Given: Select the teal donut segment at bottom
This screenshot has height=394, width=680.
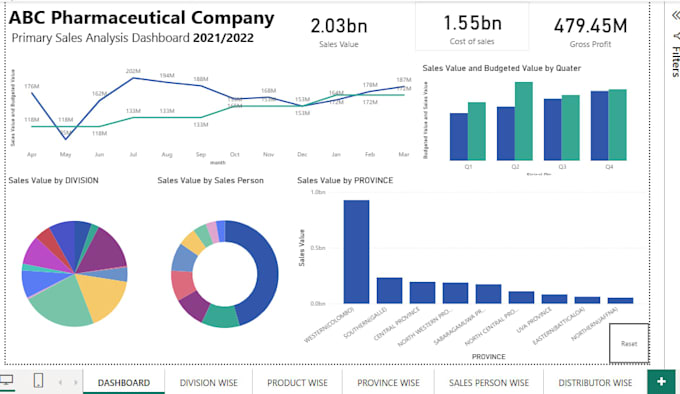Looking at the screenshot, I should [x=221, y=316].
